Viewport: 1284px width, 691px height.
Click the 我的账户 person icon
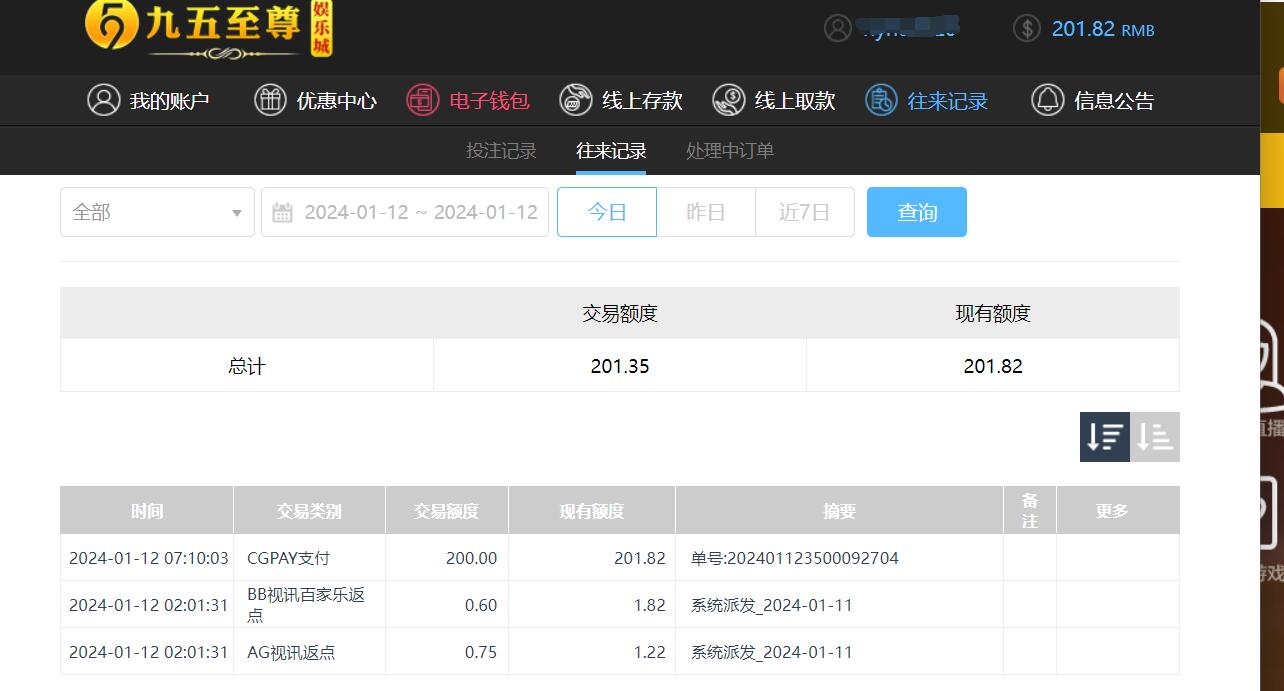[x=104, y=100]
